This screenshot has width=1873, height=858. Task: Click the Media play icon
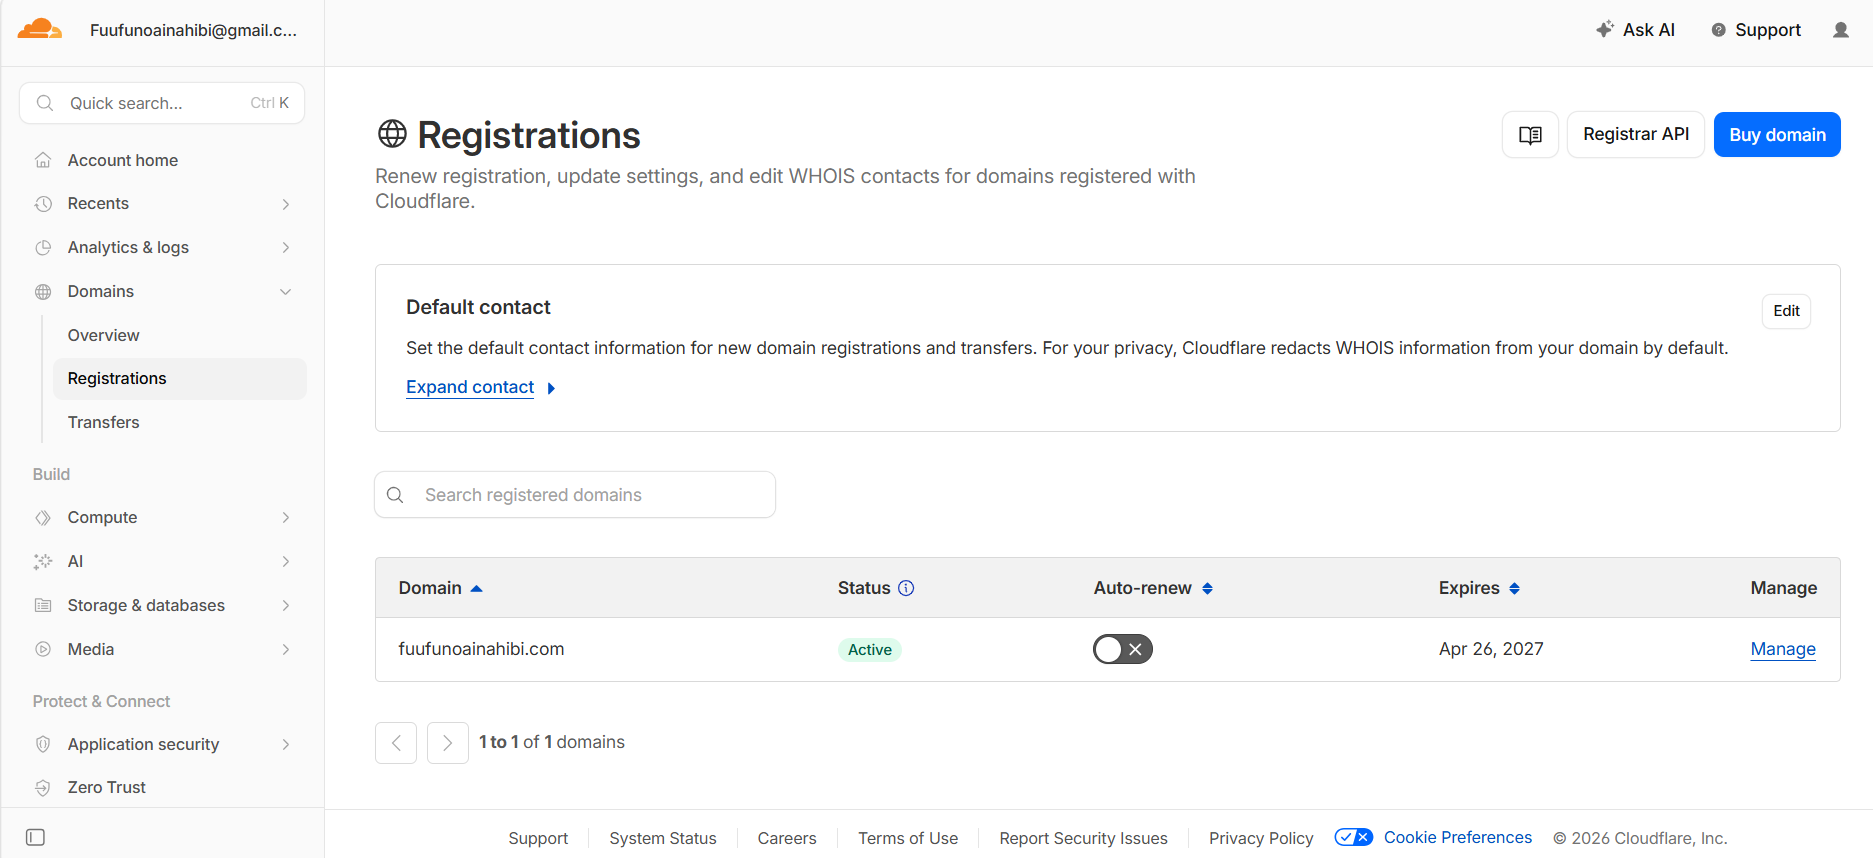point(43,650)
